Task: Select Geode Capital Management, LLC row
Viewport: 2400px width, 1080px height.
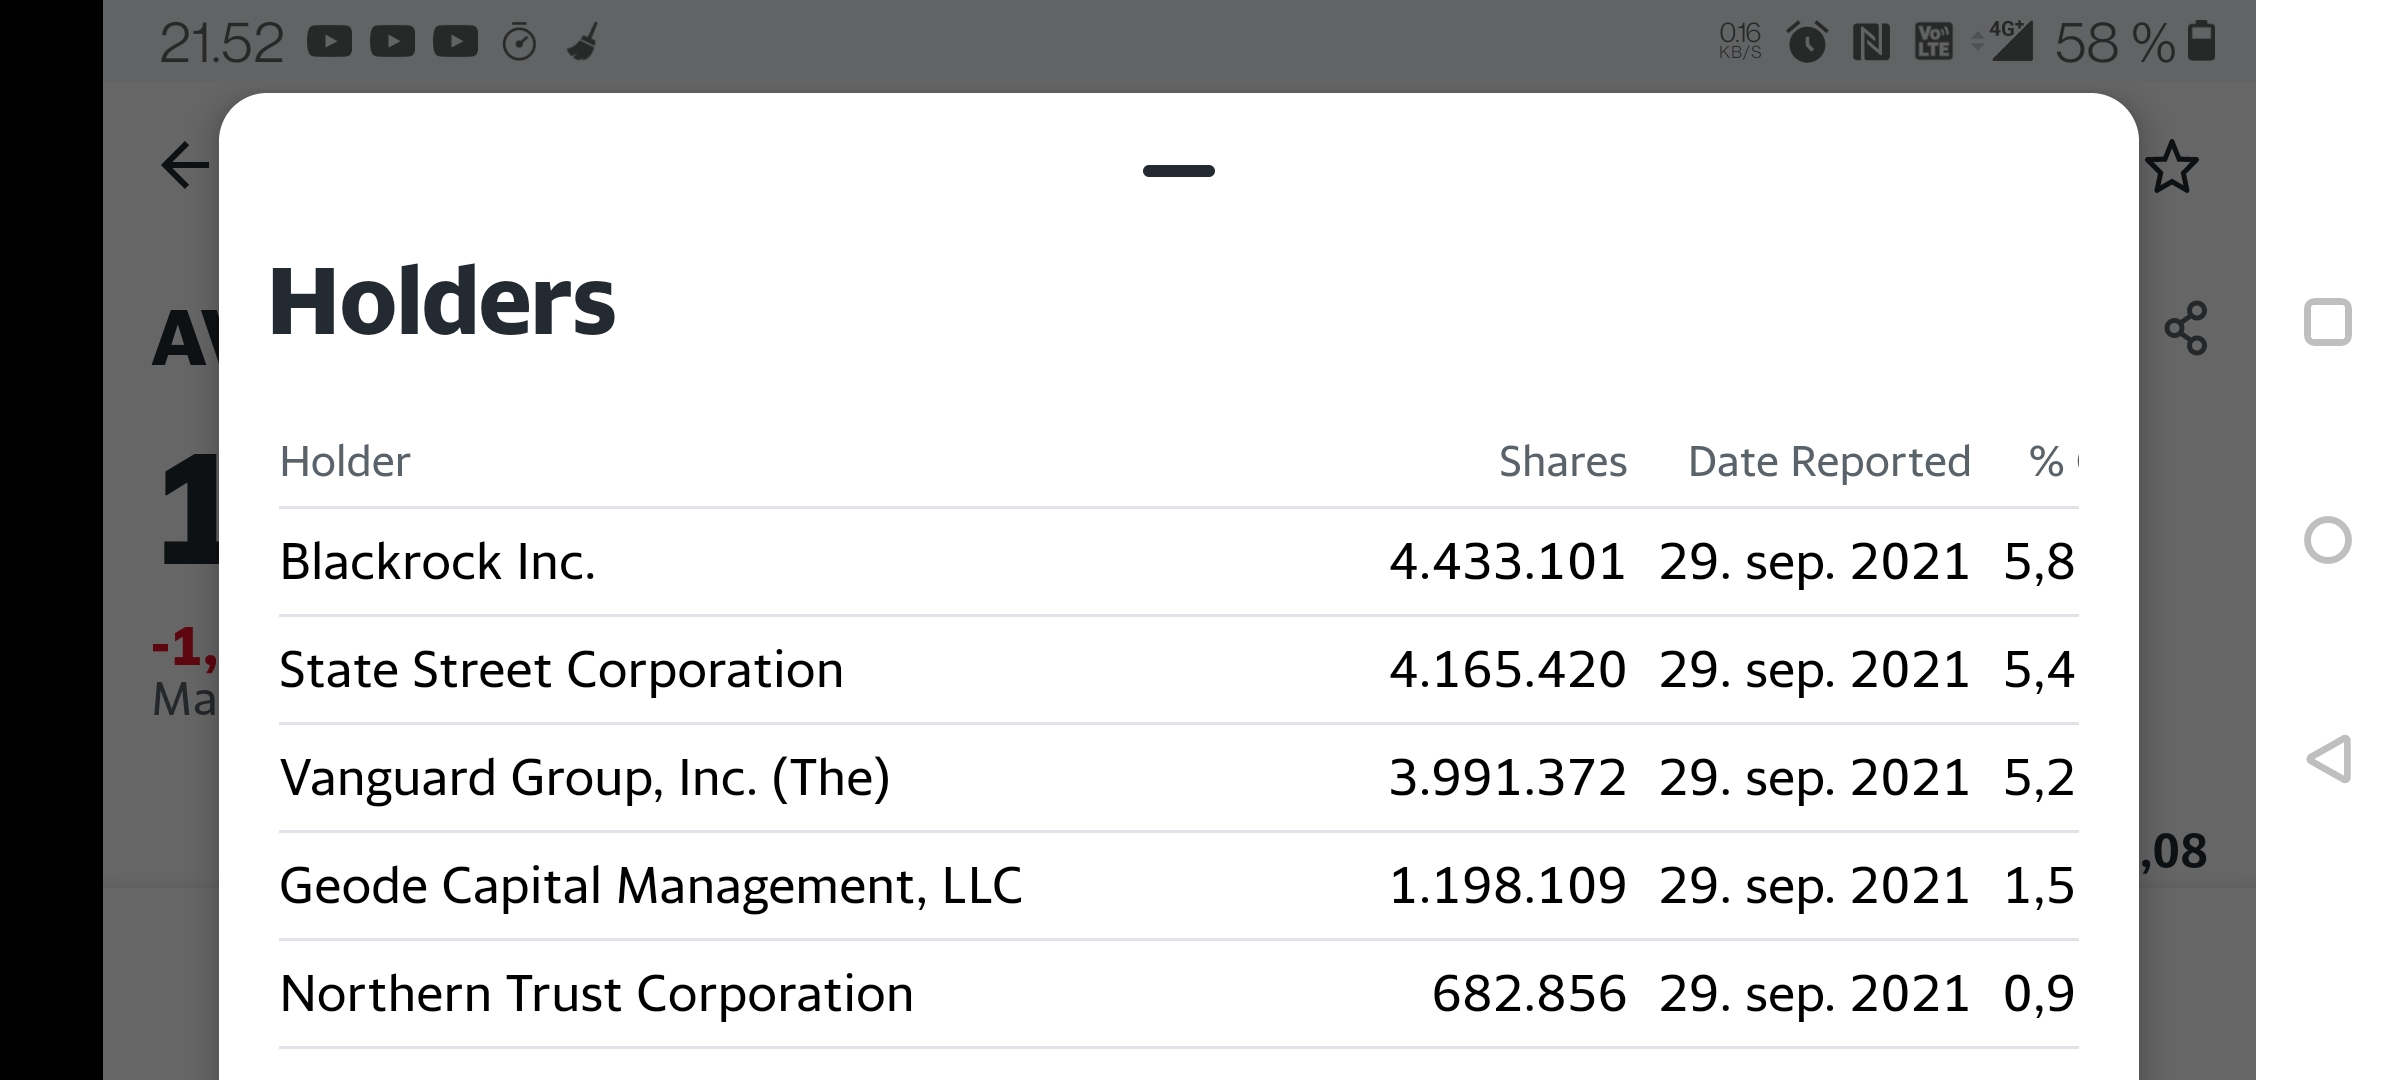Action: (1179, 886)
